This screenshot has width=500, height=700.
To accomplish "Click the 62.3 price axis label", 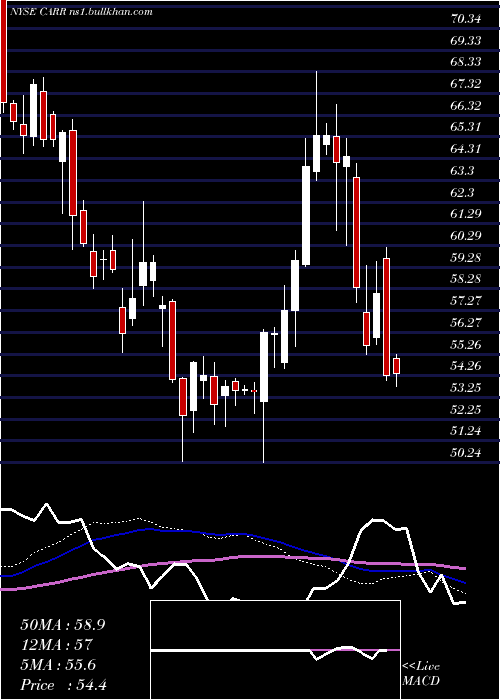I will [462, 192].
